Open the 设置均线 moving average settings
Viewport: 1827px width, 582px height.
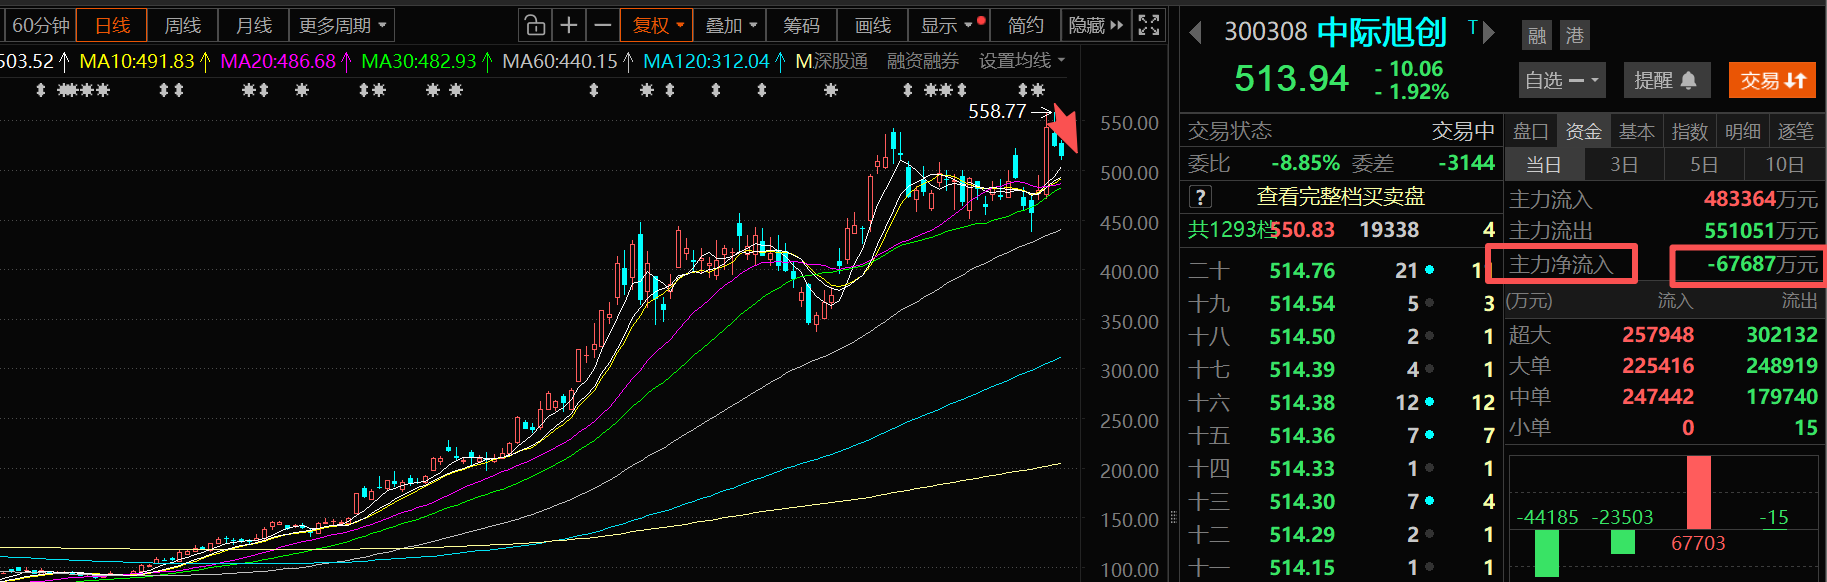point(1022,61)
